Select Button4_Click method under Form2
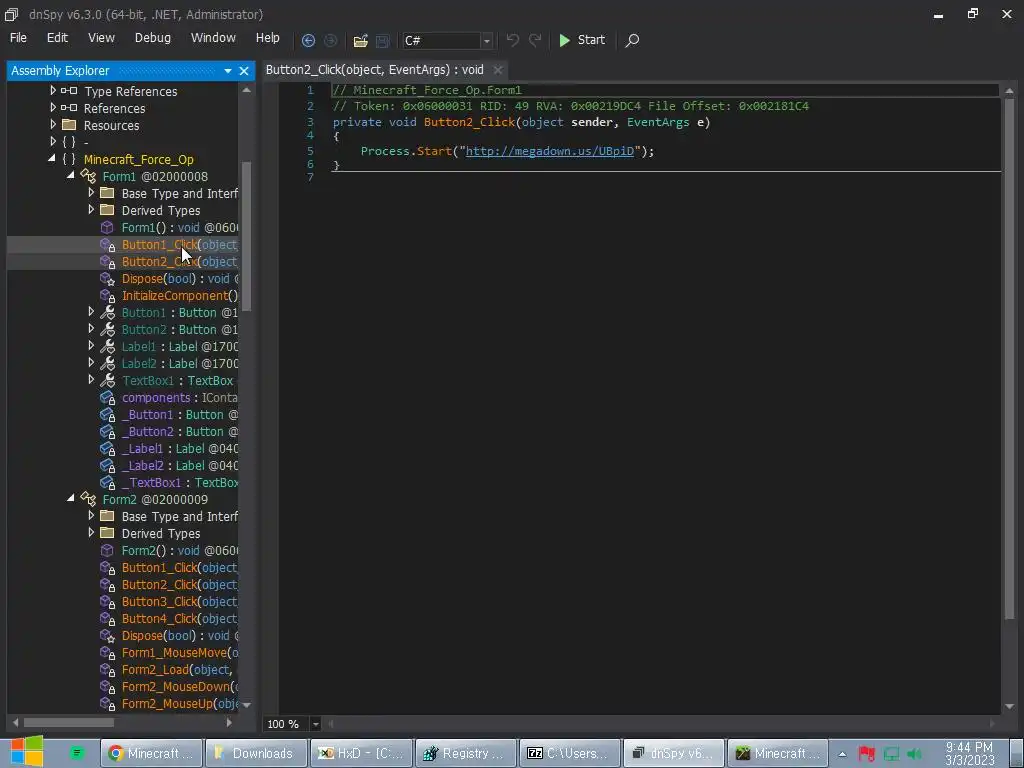1024x768 pixels. 180,618
